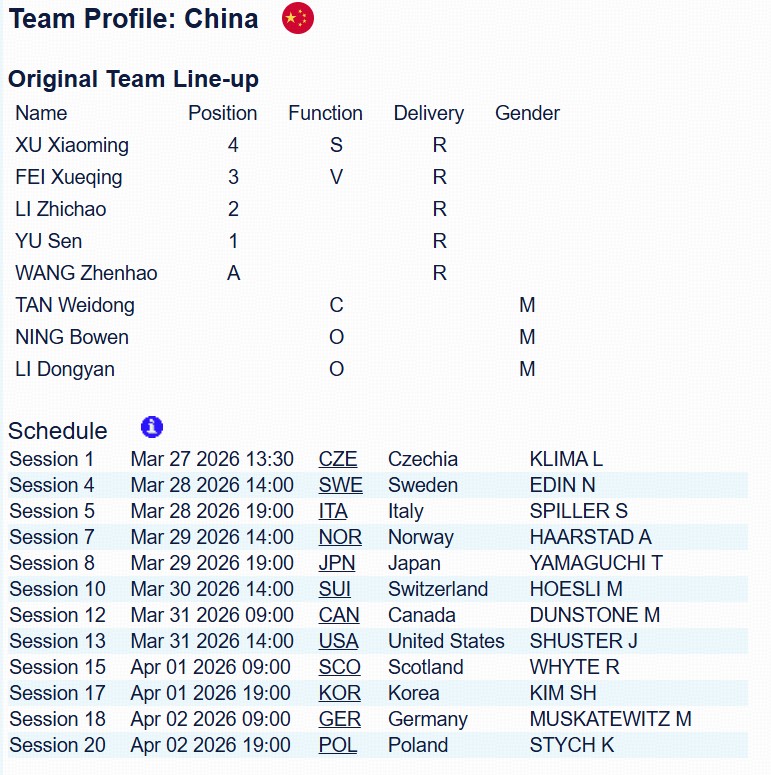Click the Delivery column header

[428, 113]
